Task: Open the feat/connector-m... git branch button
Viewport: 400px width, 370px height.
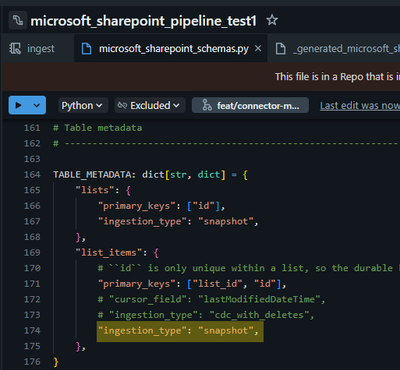Action: point(250,106)
